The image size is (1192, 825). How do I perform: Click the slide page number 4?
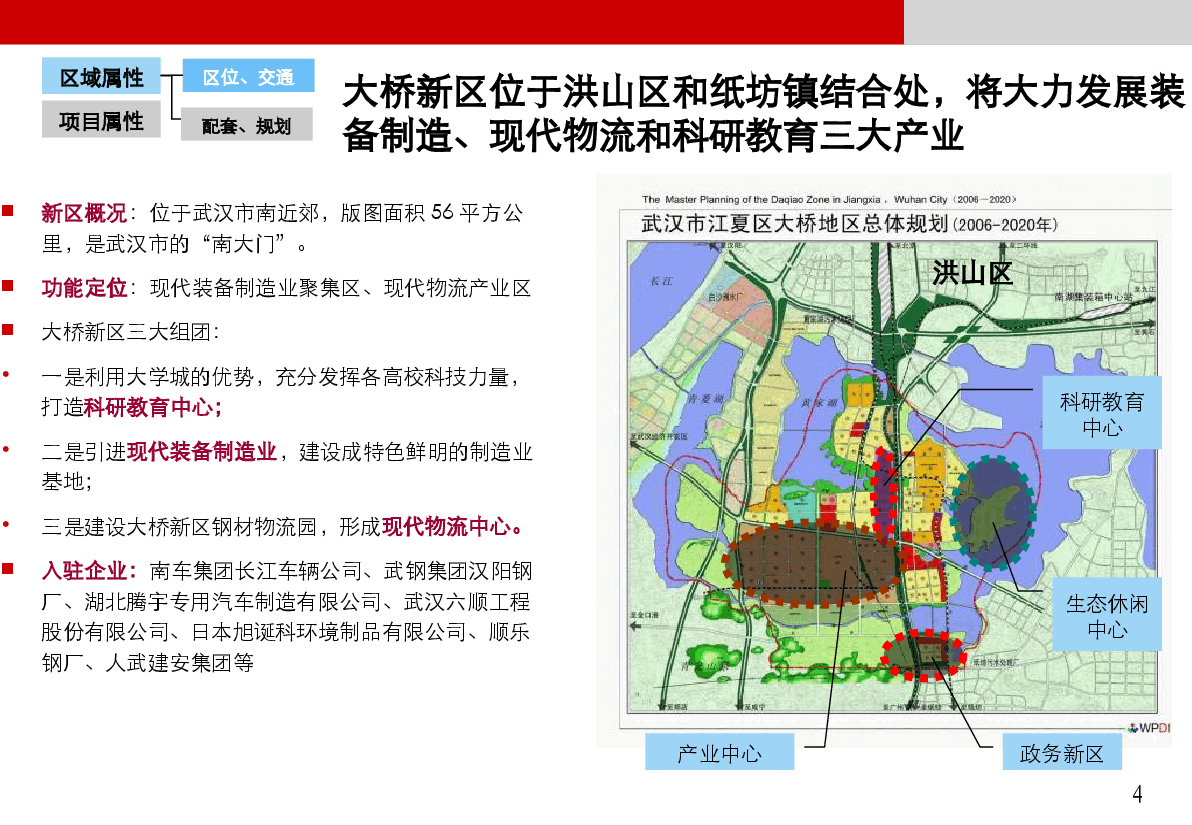click(x=1137, y=795)
